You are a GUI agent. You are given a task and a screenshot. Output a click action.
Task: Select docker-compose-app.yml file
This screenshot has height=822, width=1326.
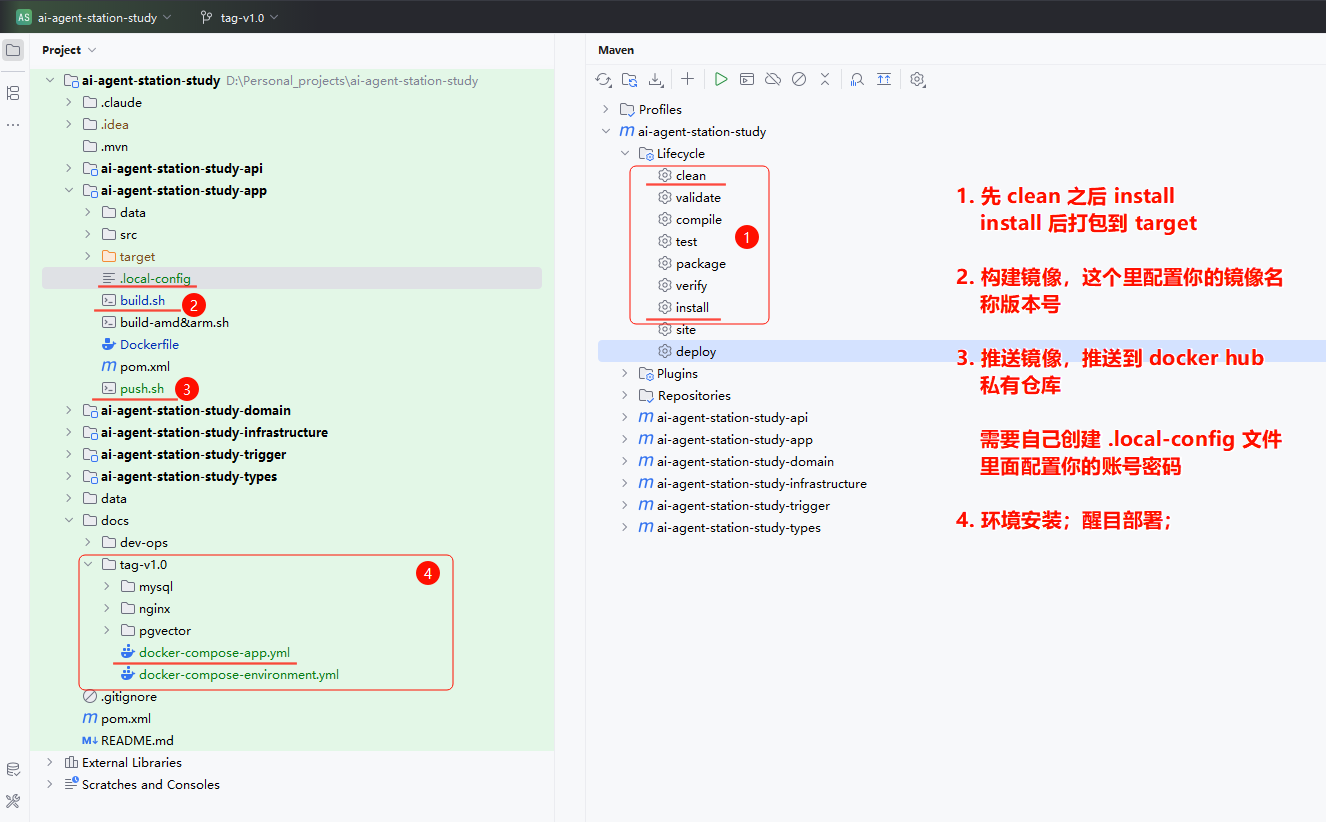click(x=214, y=653)
